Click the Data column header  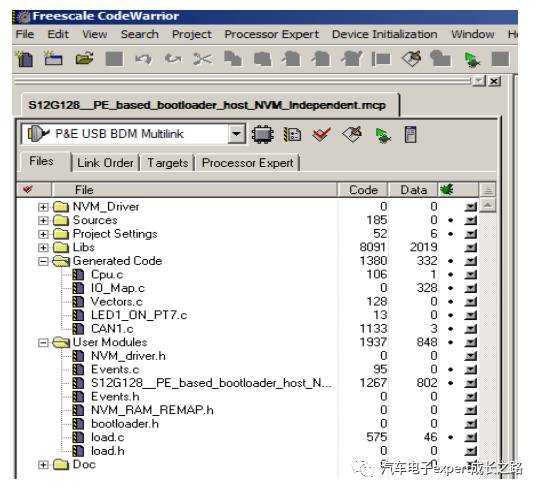point(414,190)
